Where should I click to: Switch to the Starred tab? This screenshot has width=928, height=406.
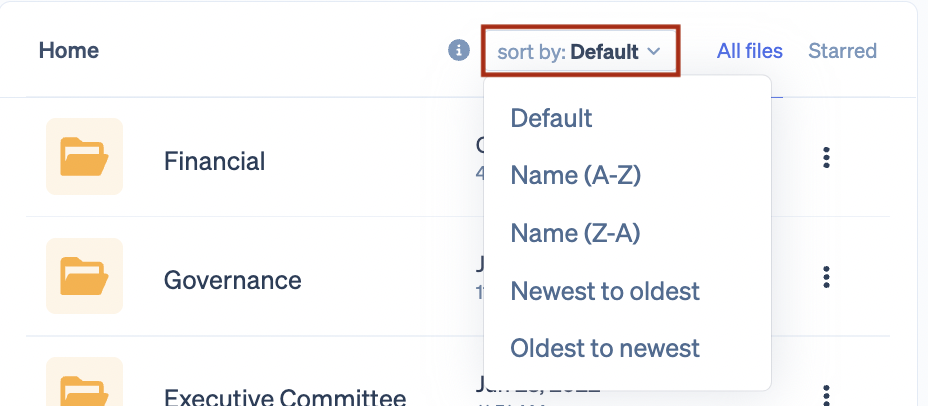(x=842, y=51)
